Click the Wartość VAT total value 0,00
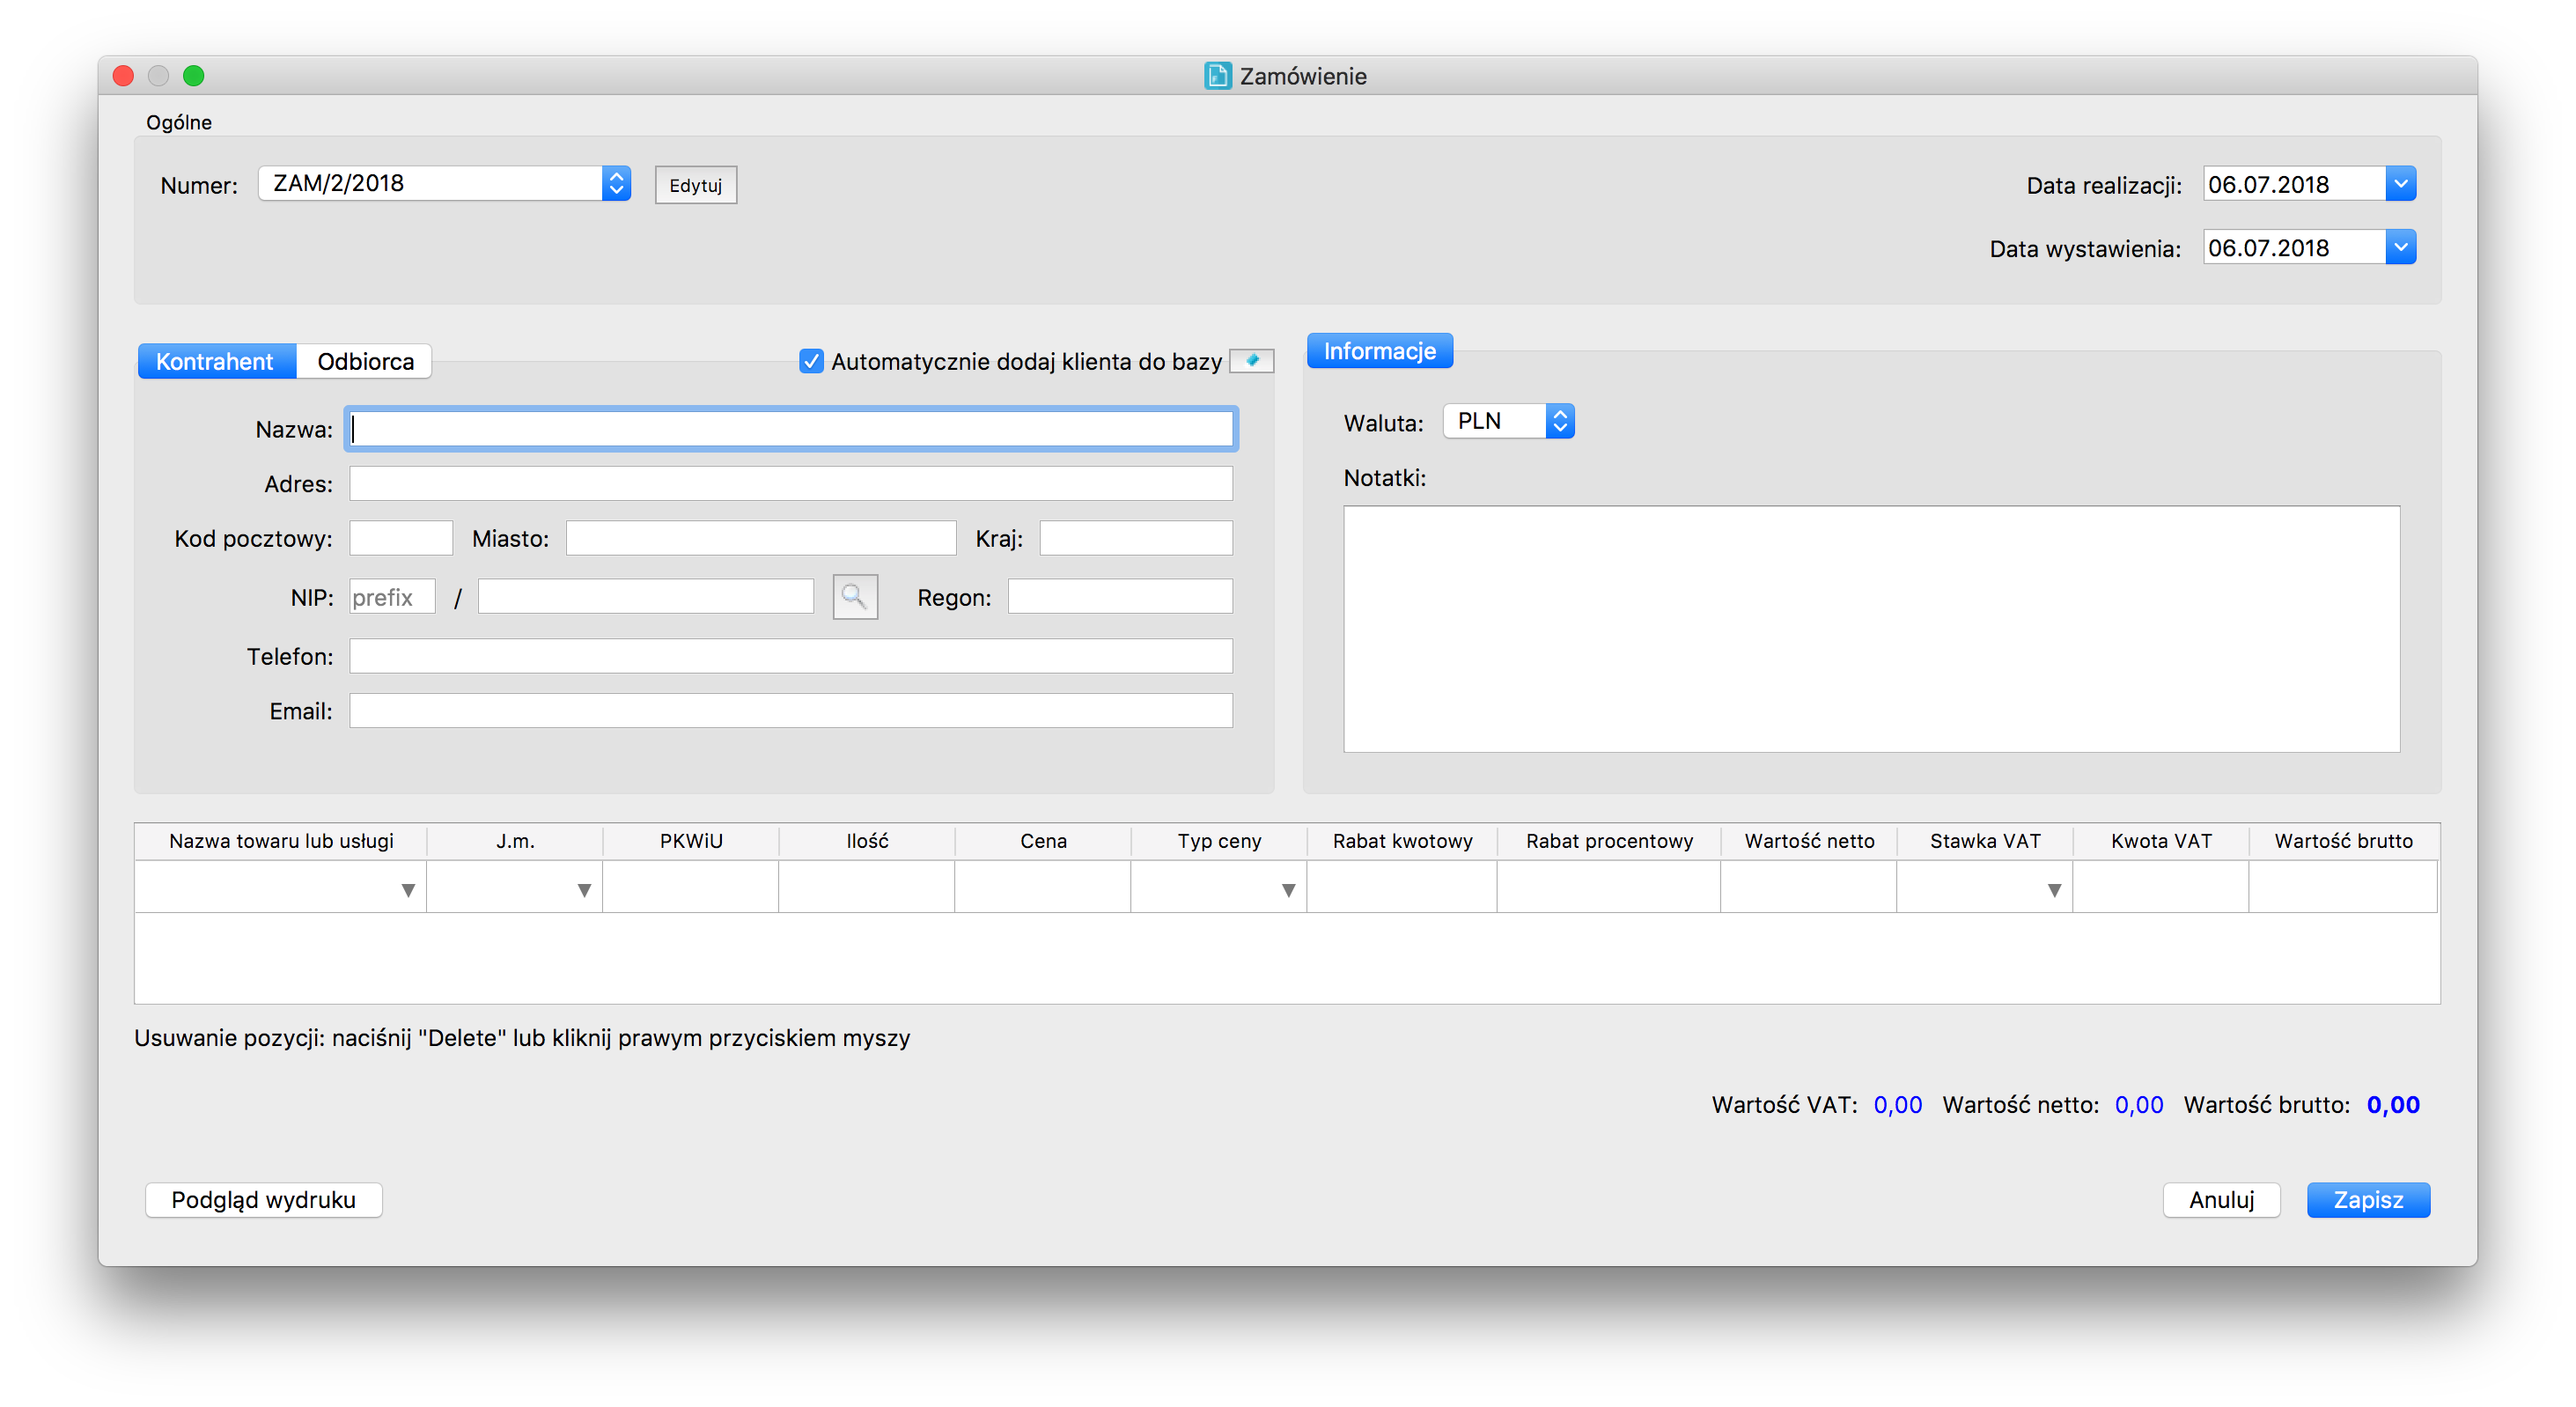 click(1897, 1105)
